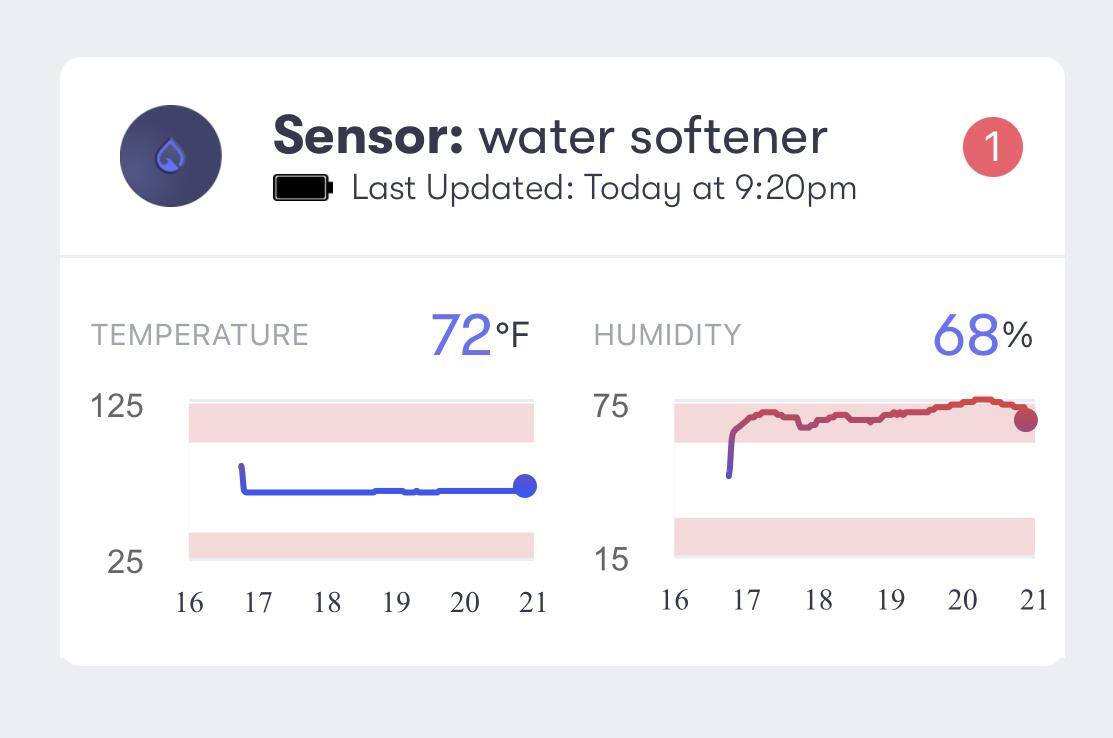Screen dimensions: 1113x738
Task: Select the HUMIDITY label
Action: pyautogui.click(x=667, y=334)
